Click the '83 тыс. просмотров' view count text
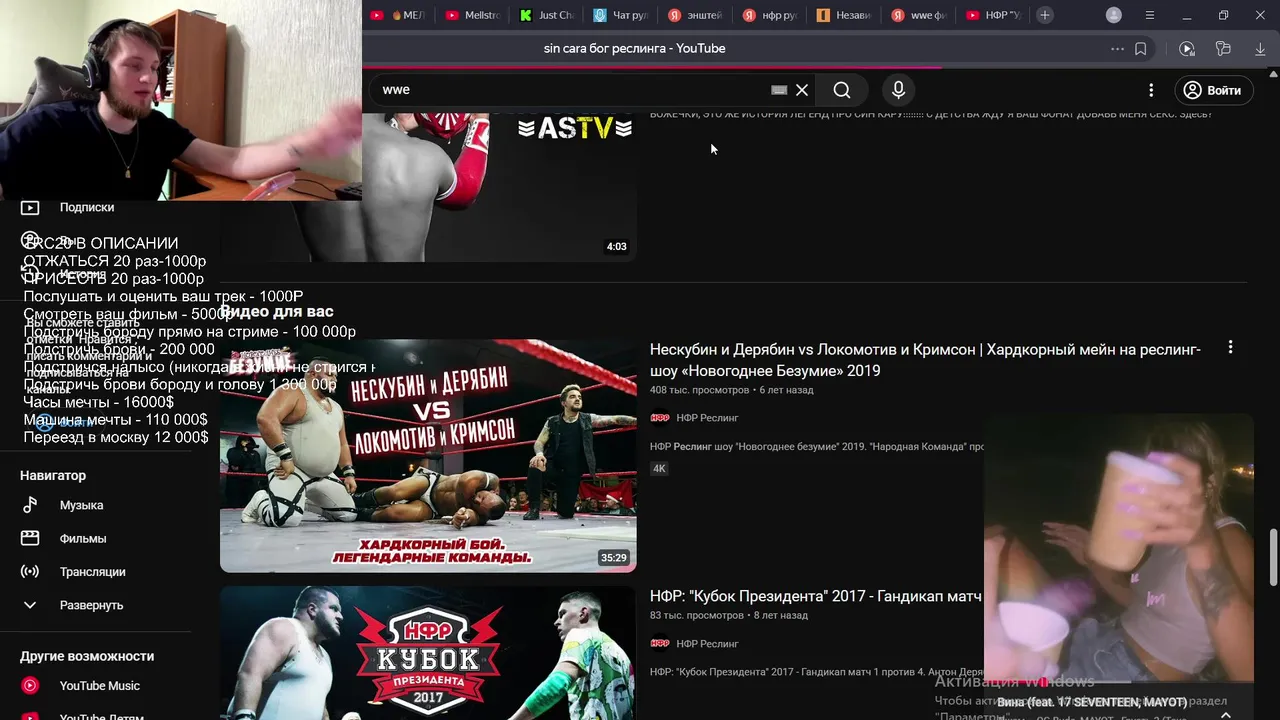1280x720 pixels. point(697,615)
